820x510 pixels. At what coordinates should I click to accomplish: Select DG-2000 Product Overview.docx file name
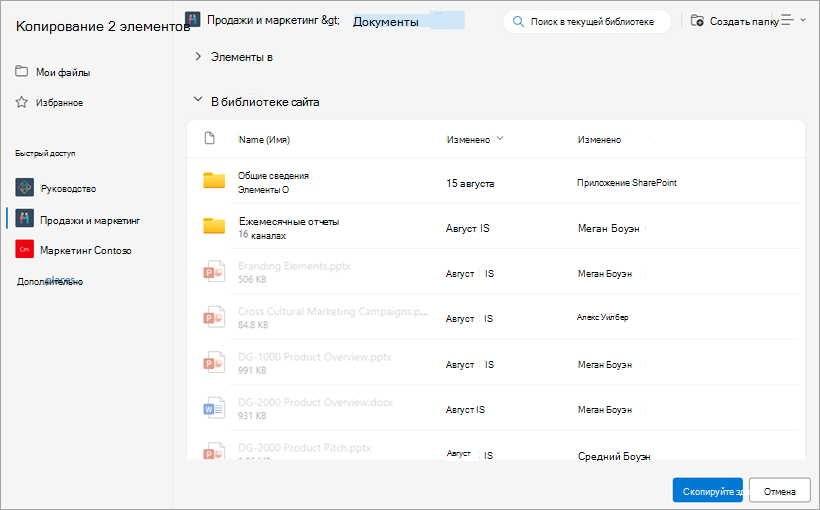pyautogui.click(x=315, y=402)
